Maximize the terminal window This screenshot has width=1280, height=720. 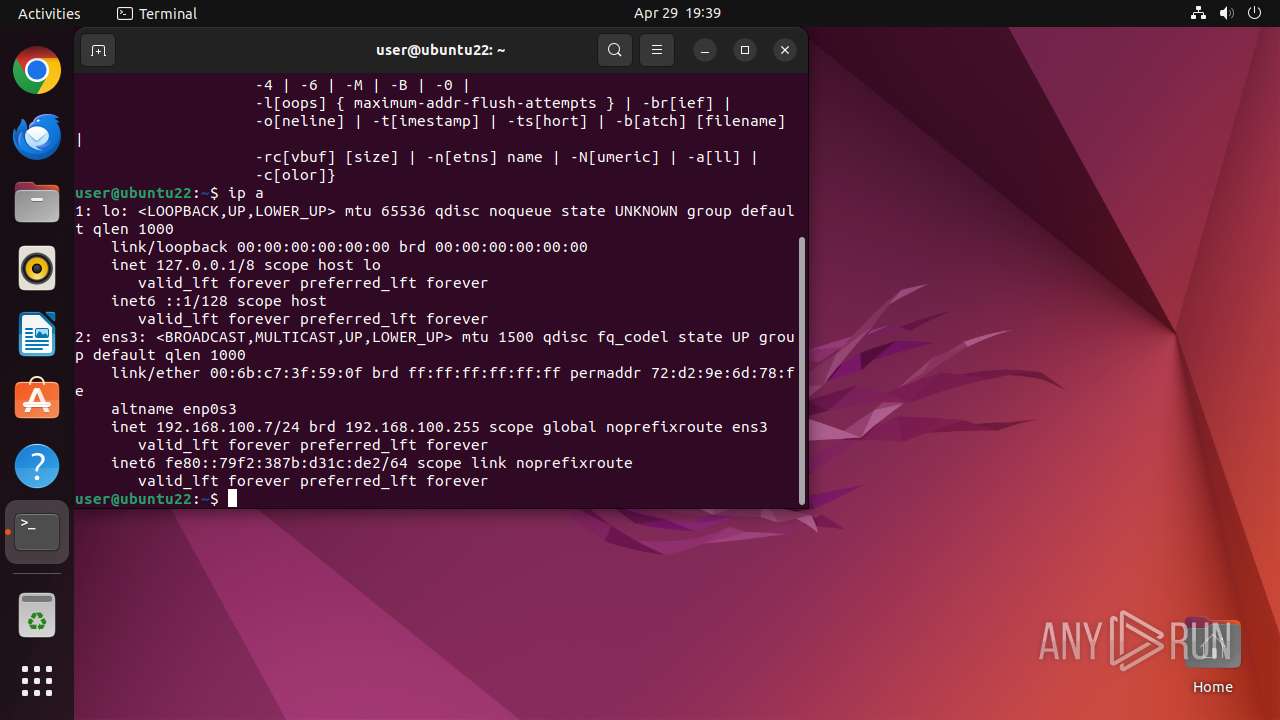pos(745,50)
